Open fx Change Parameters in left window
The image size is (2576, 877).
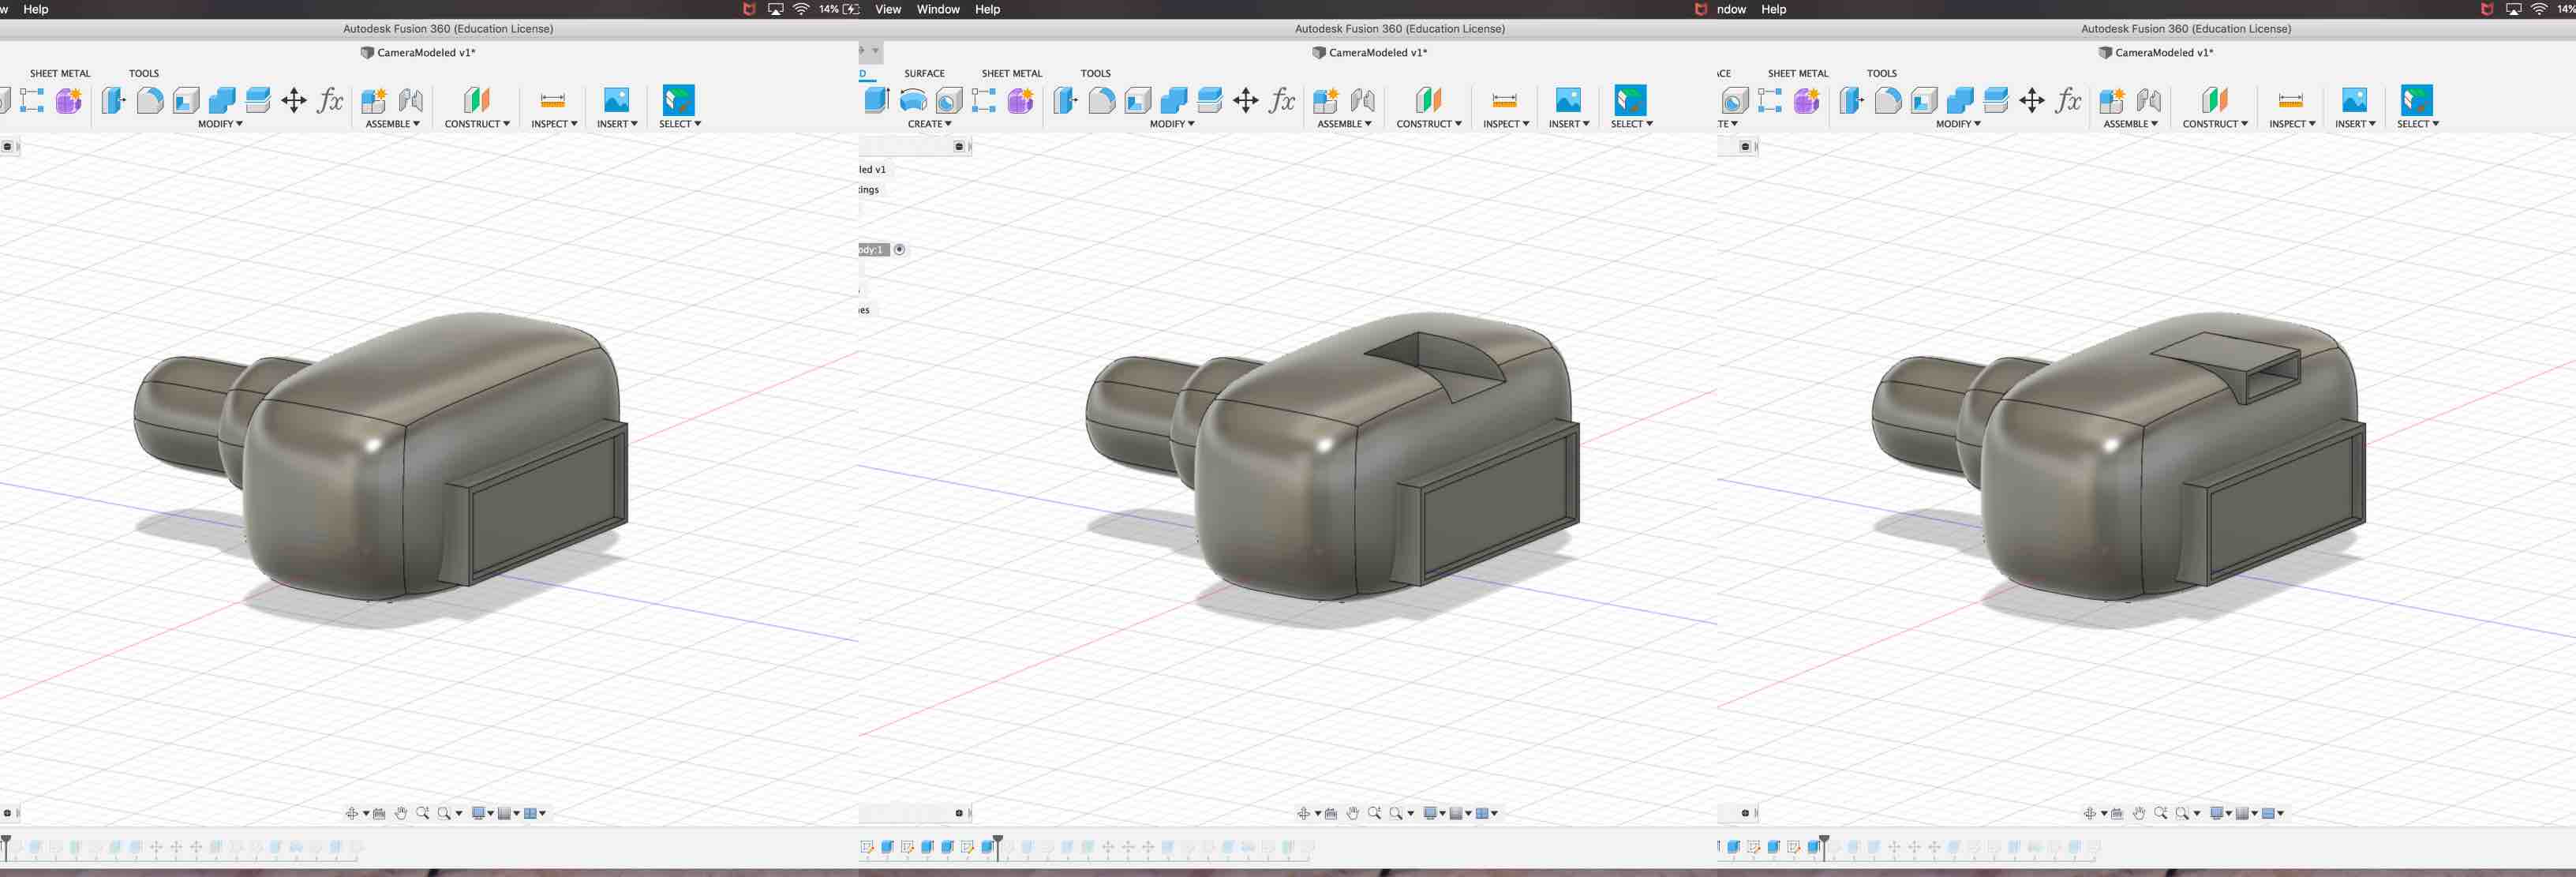pyautogui.click(x=330, y=100)
